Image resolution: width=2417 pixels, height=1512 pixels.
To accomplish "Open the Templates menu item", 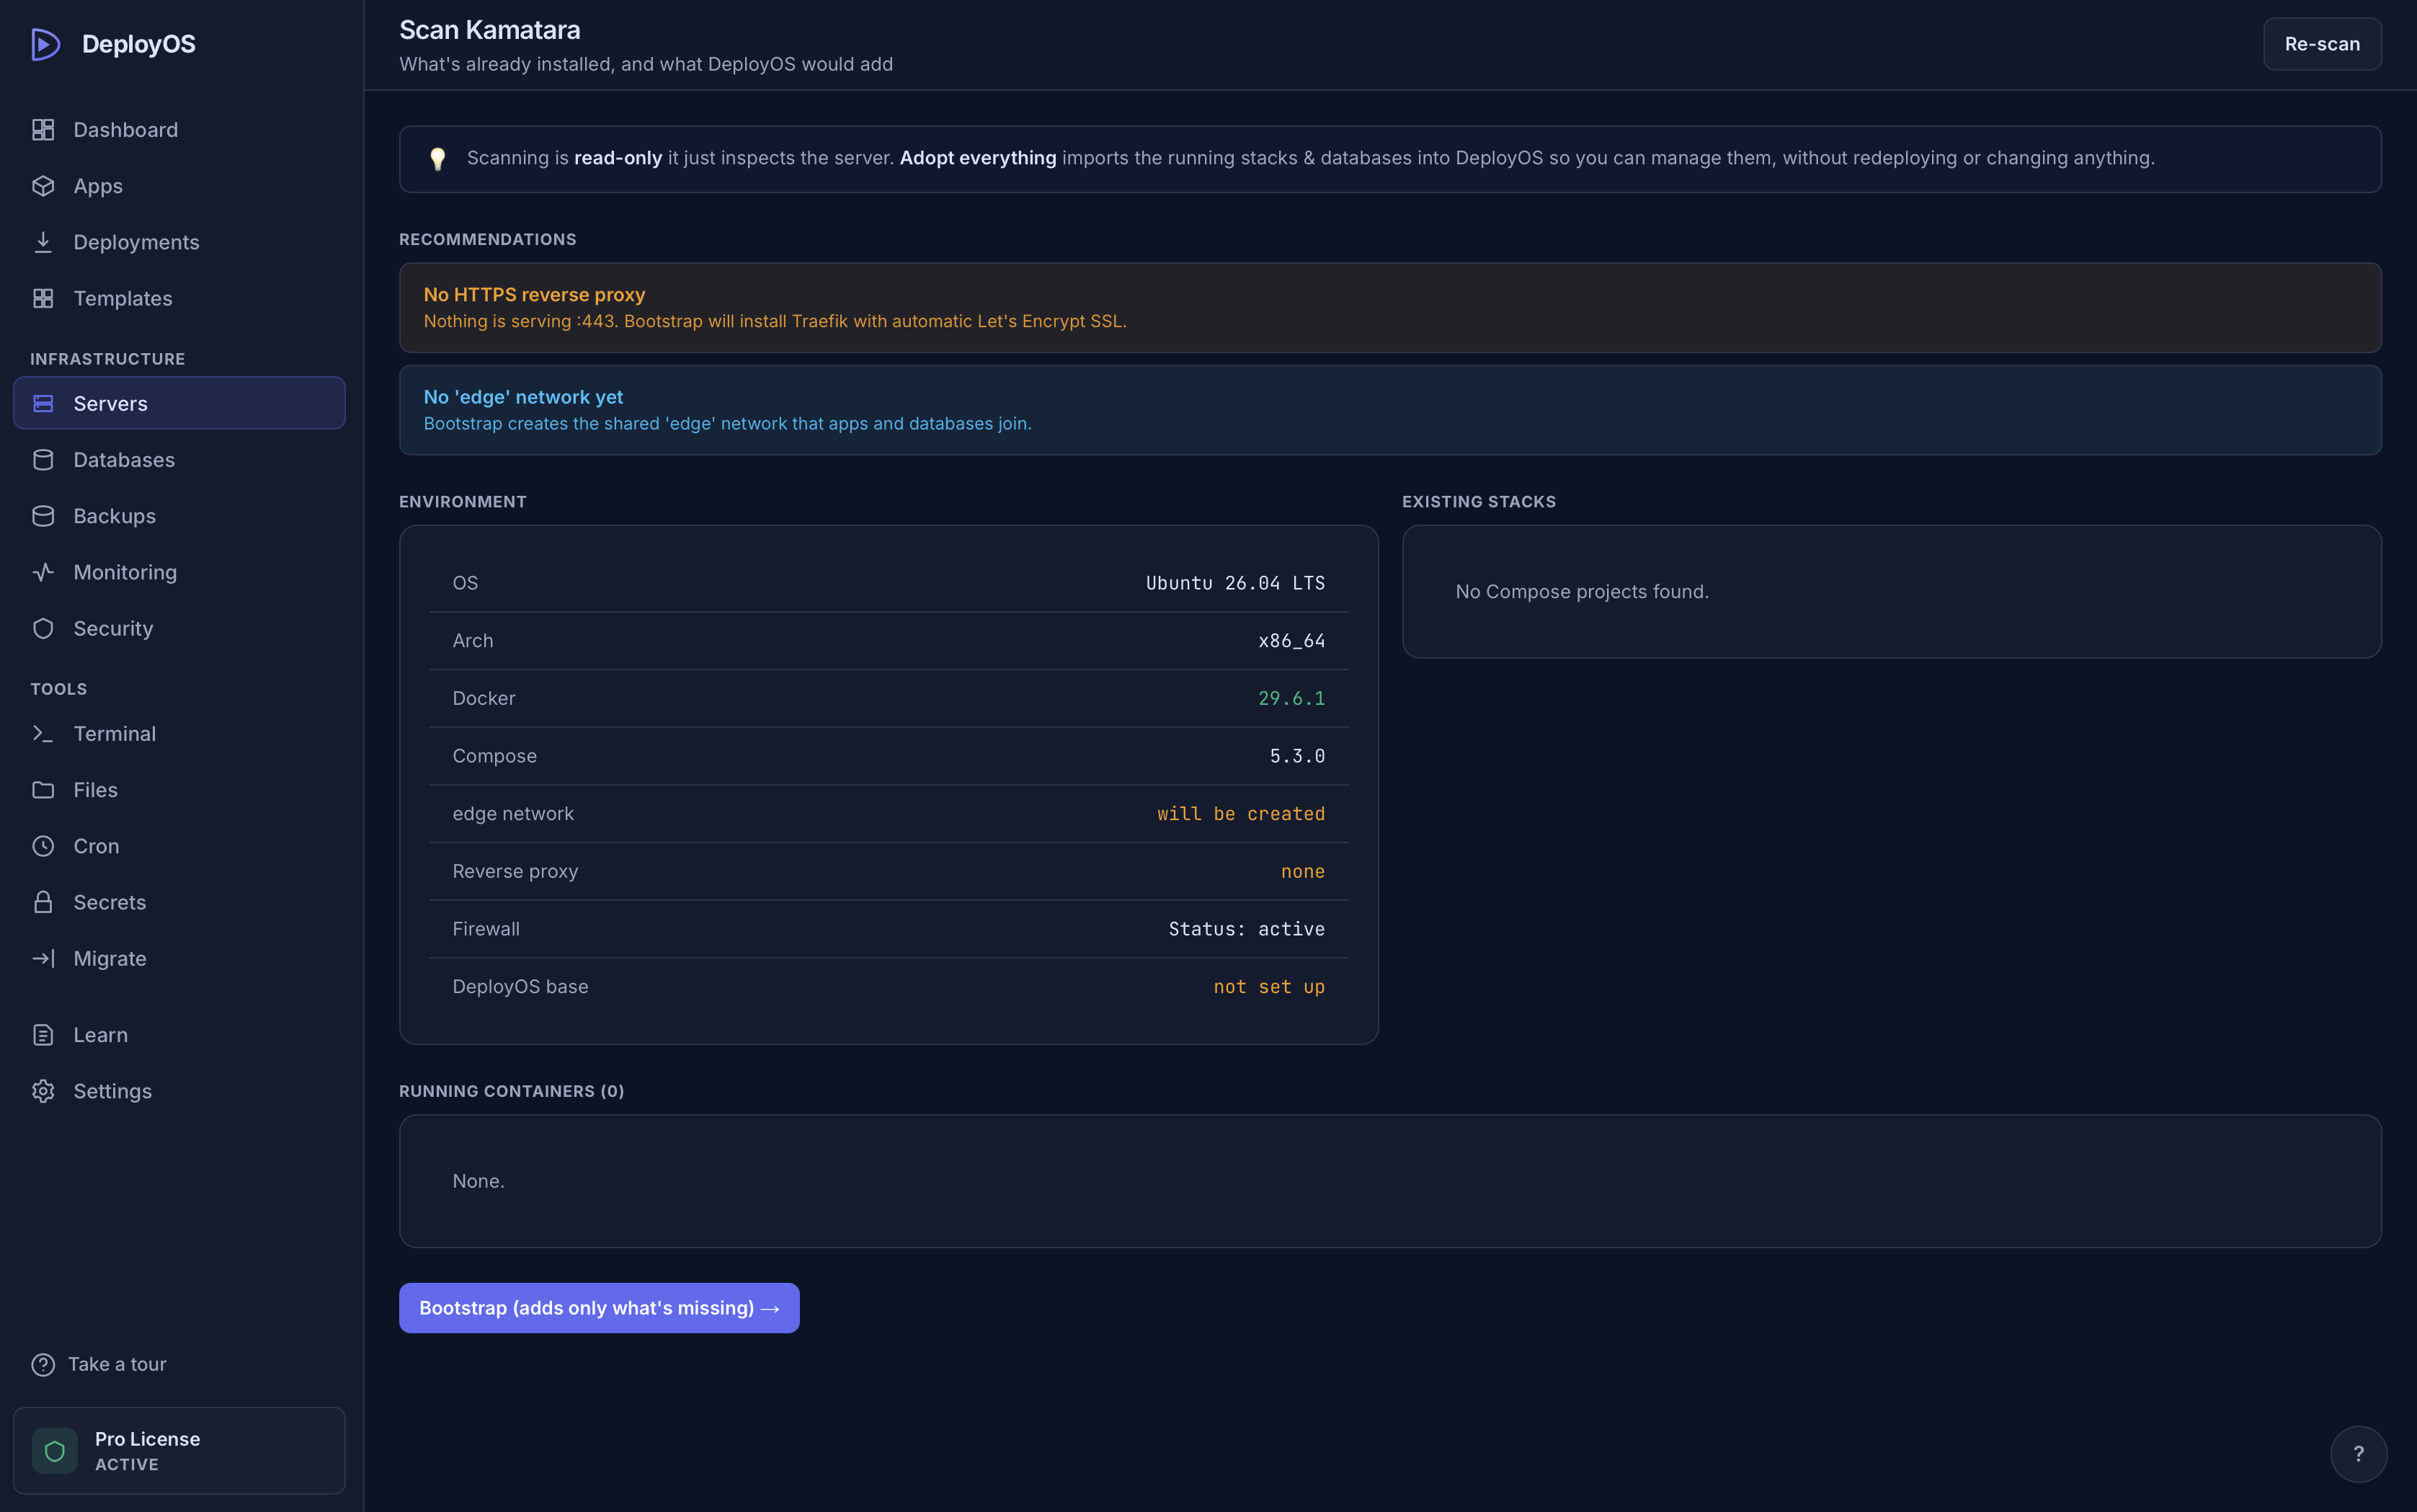I will (179, 298).
